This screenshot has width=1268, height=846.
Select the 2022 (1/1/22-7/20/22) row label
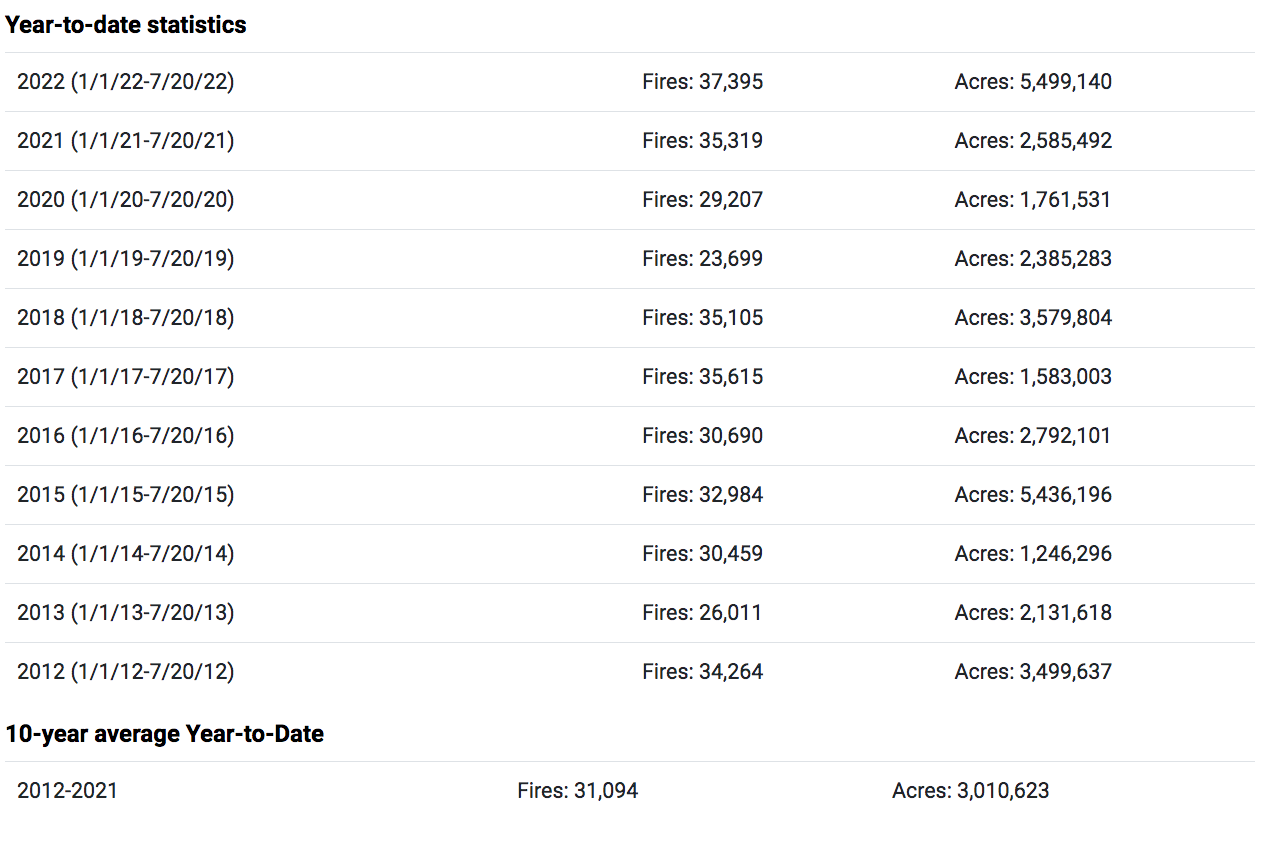pyautogui.click(x=126, y=82)
